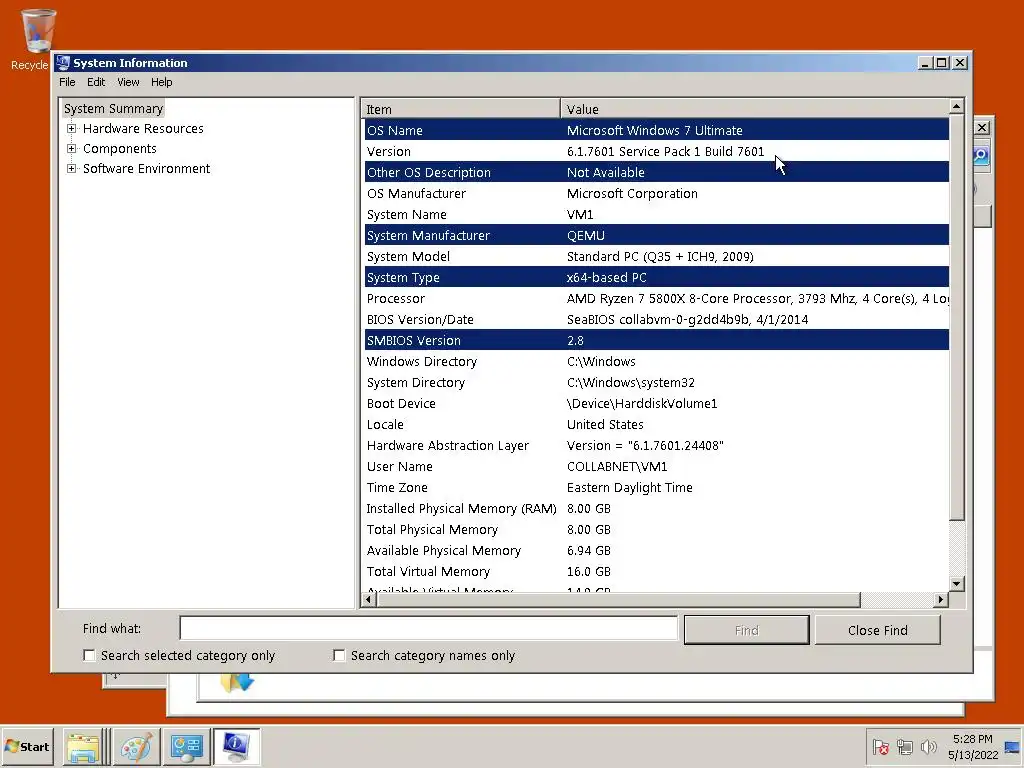
Task: Open Control Panel taskbar icon
Action: tap(186, 747)
